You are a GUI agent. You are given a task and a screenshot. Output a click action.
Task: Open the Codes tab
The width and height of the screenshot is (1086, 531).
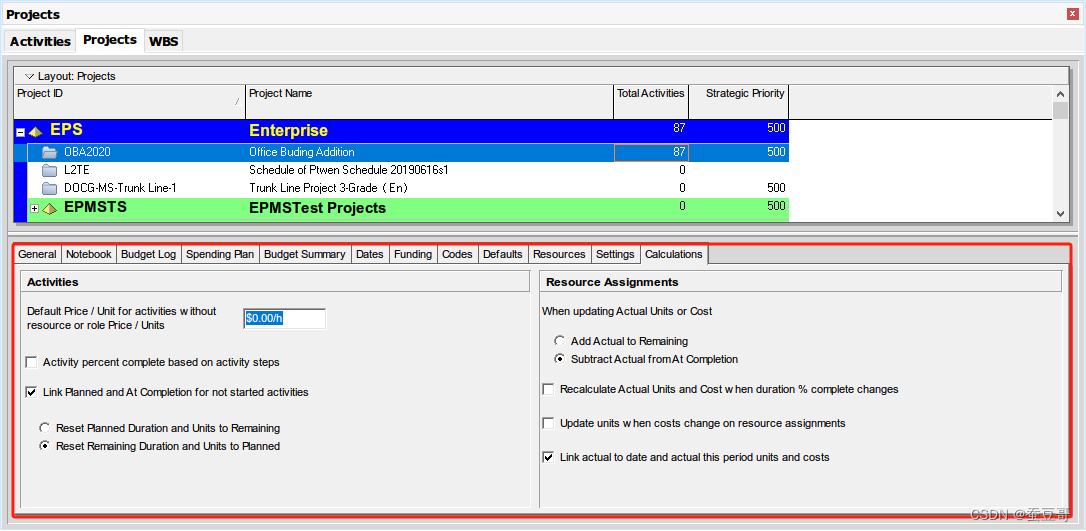point(457,254)
